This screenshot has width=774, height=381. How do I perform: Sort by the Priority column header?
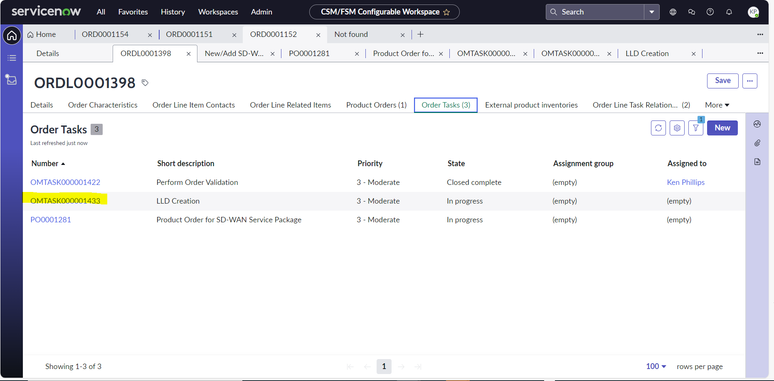[x=370, y=163]
